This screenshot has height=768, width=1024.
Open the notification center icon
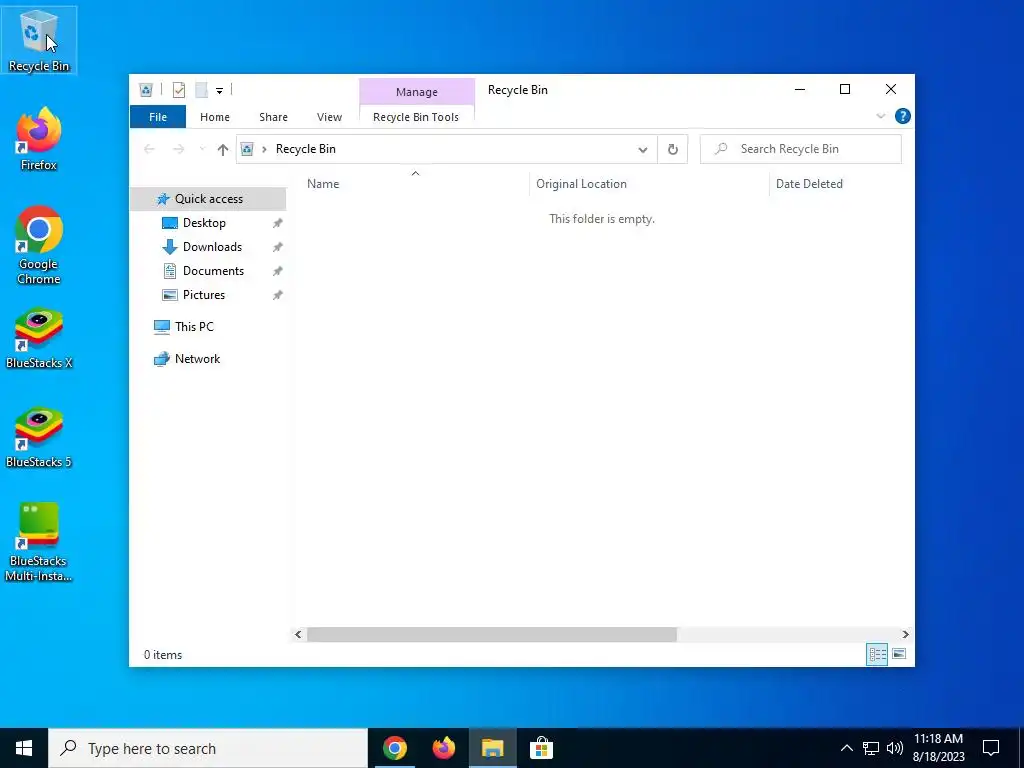click(x=991, y=748)
